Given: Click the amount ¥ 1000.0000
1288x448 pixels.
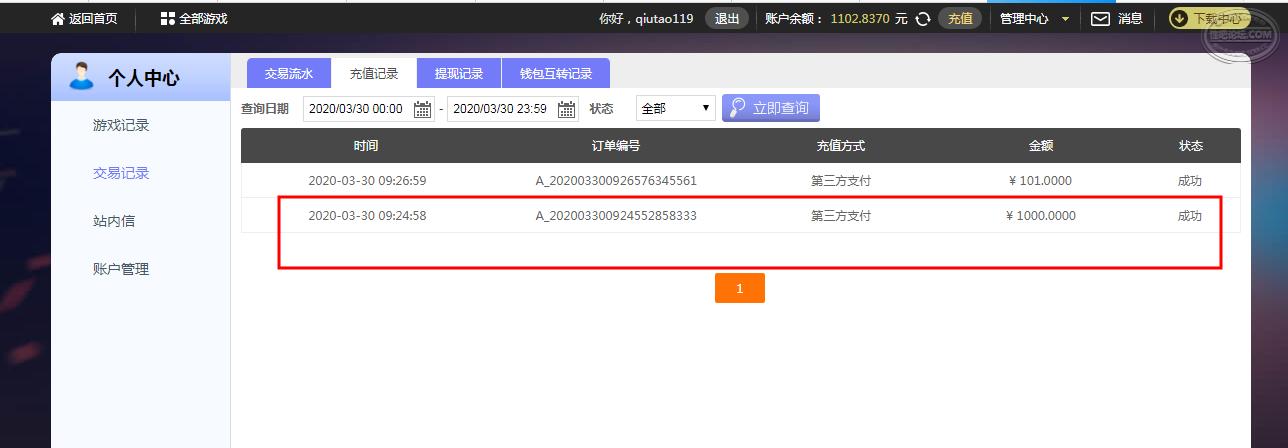Looking at the screenshot, I should (1040, 215).
